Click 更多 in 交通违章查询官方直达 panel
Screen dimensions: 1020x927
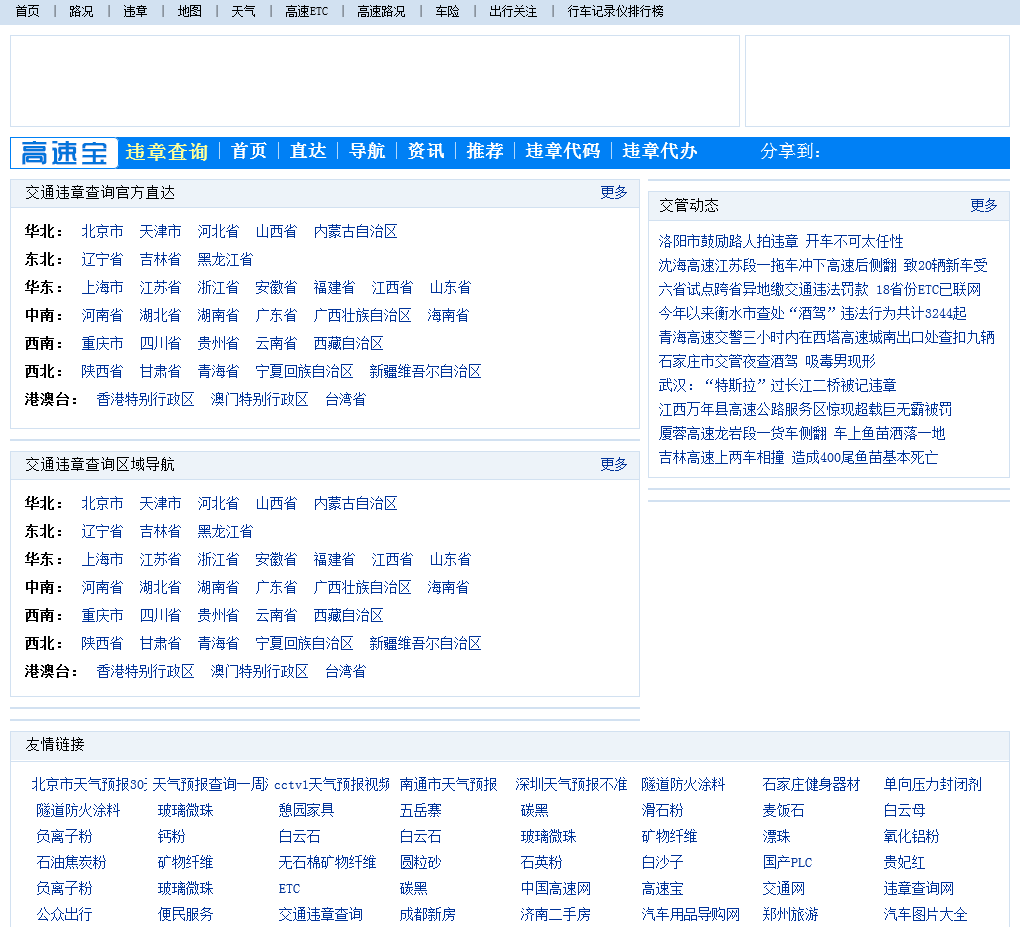pos(613,193)
